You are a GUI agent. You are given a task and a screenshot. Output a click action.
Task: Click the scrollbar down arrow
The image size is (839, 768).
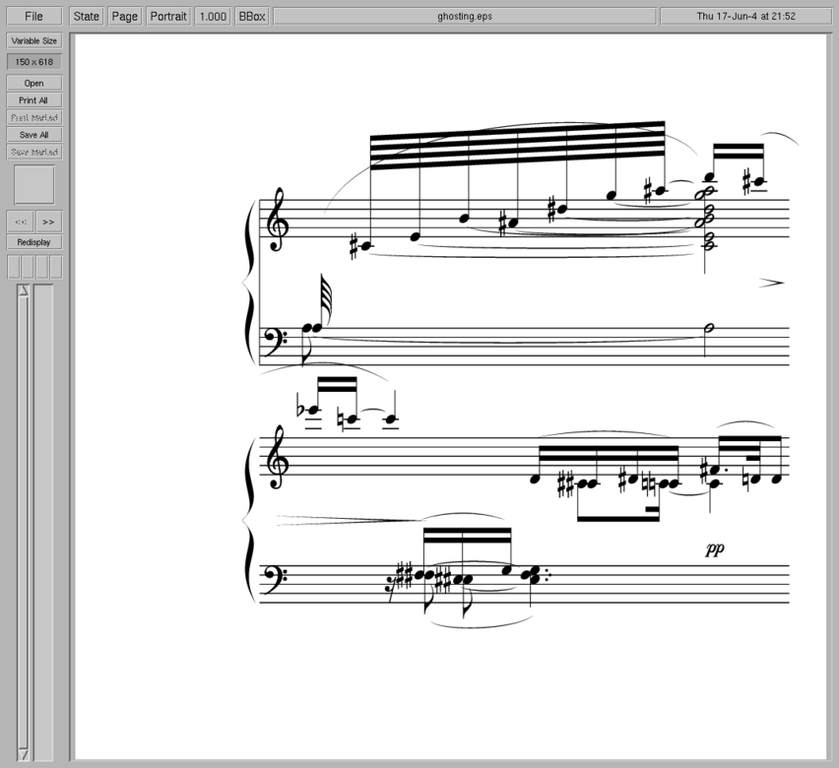[23, 753]
